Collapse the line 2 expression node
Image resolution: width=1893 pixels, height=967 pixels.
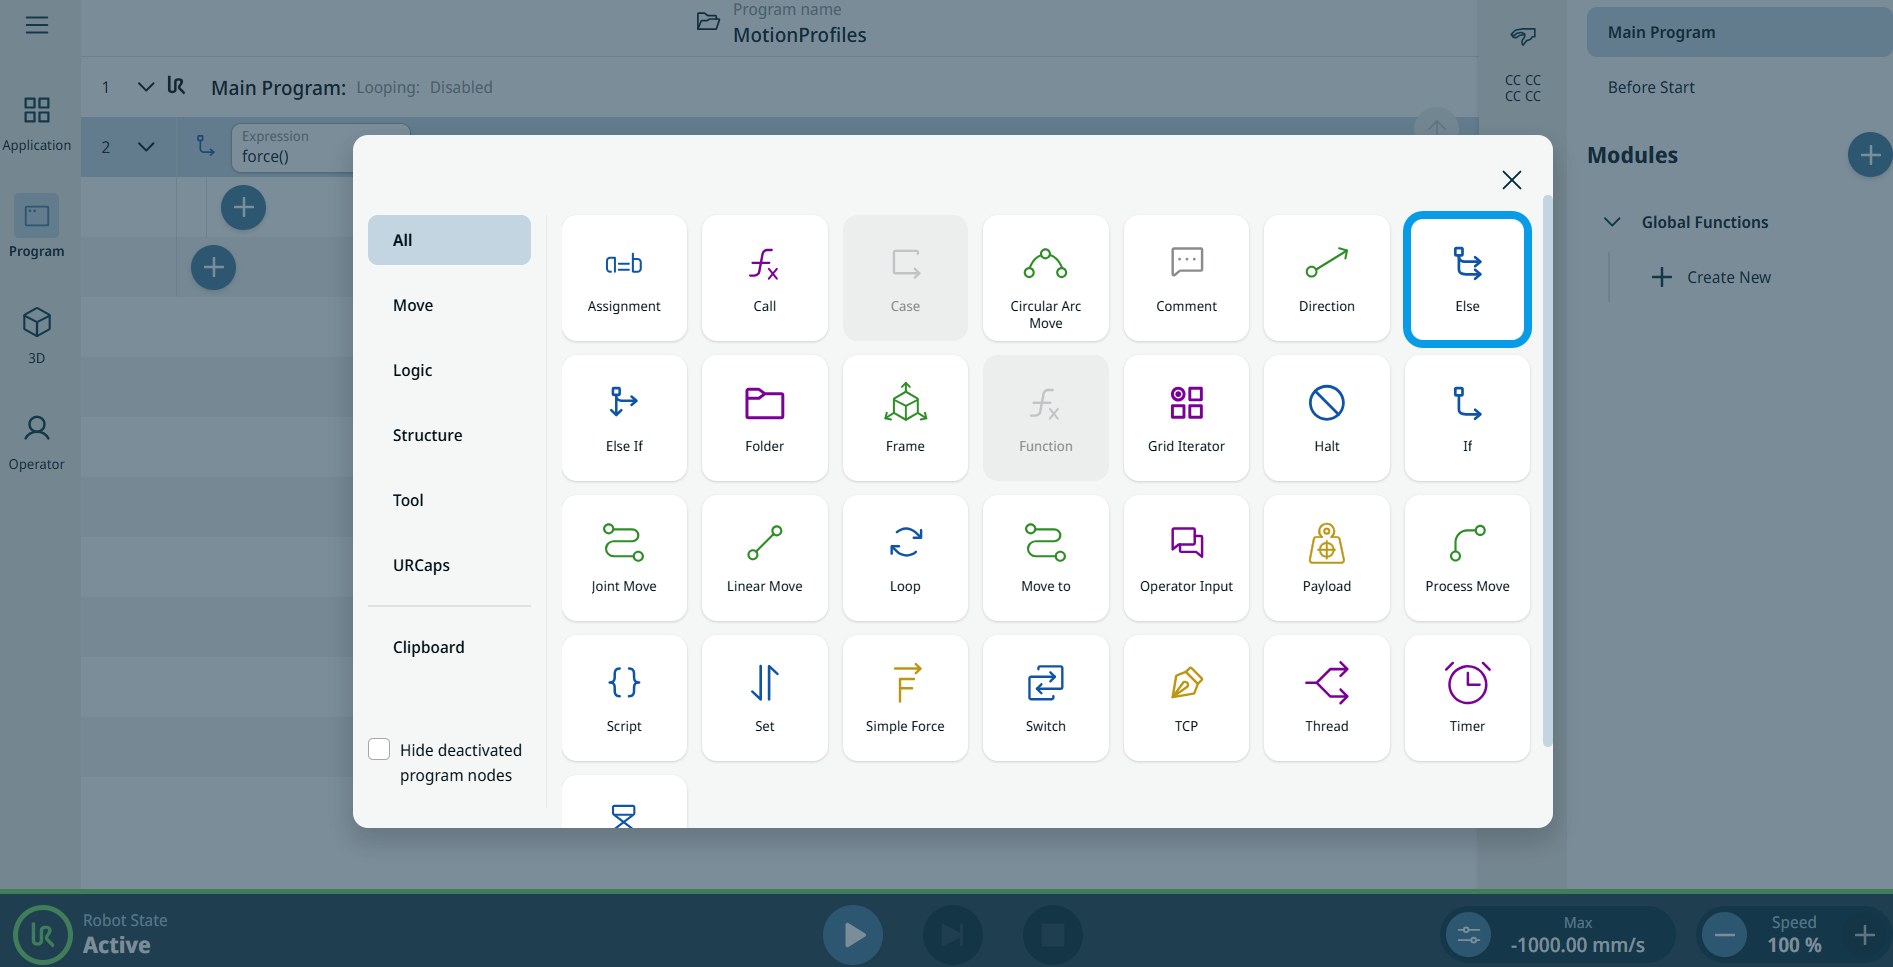coord(146,147)
